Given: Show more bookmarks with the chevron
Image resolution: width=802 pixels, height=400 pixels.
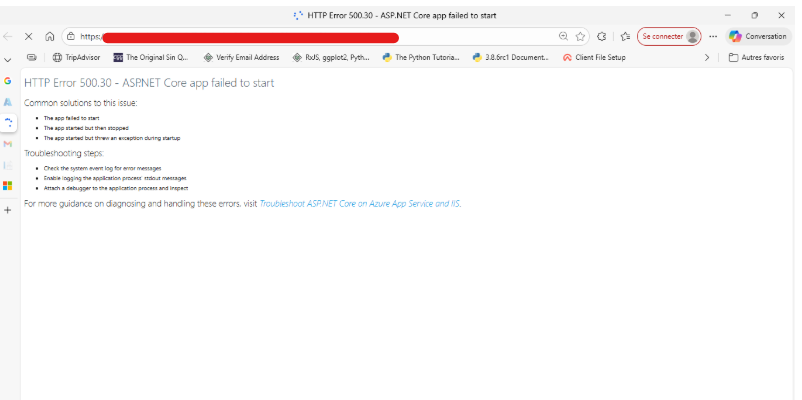Looking at the screenshot, I should tap(707, 57).
